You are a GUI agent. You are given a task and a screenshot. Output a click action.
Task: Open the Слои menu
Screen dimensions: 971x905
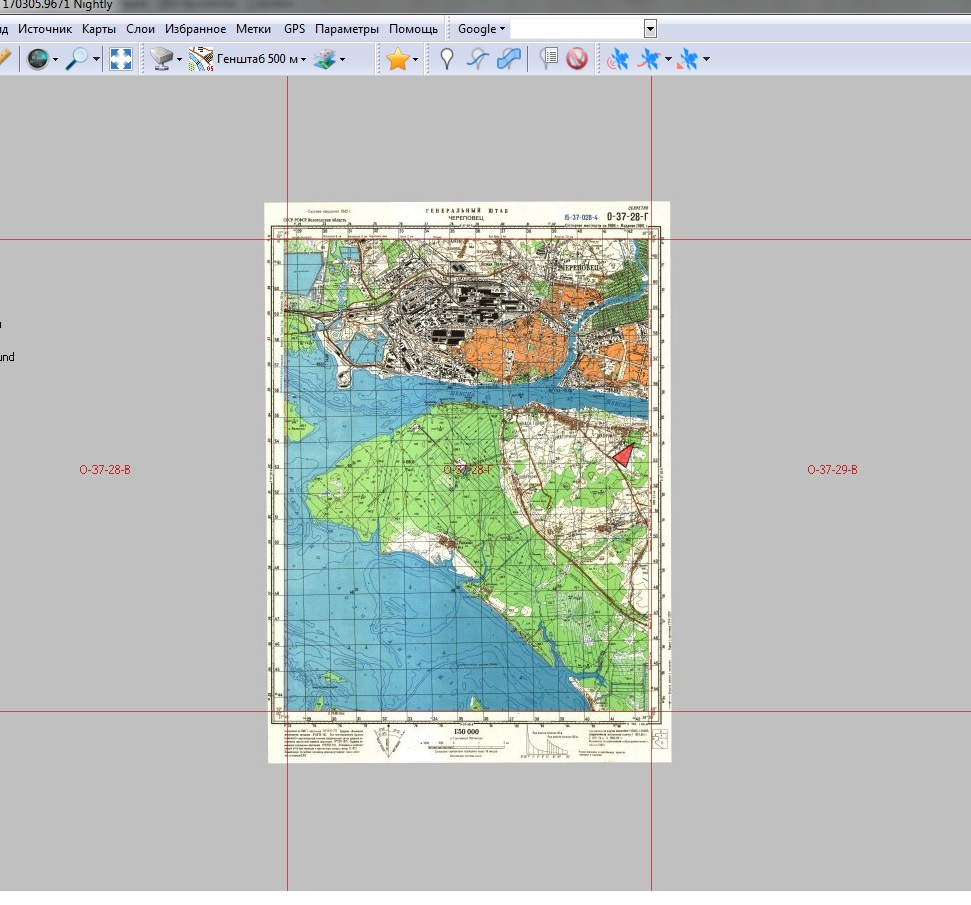(140, 29)
